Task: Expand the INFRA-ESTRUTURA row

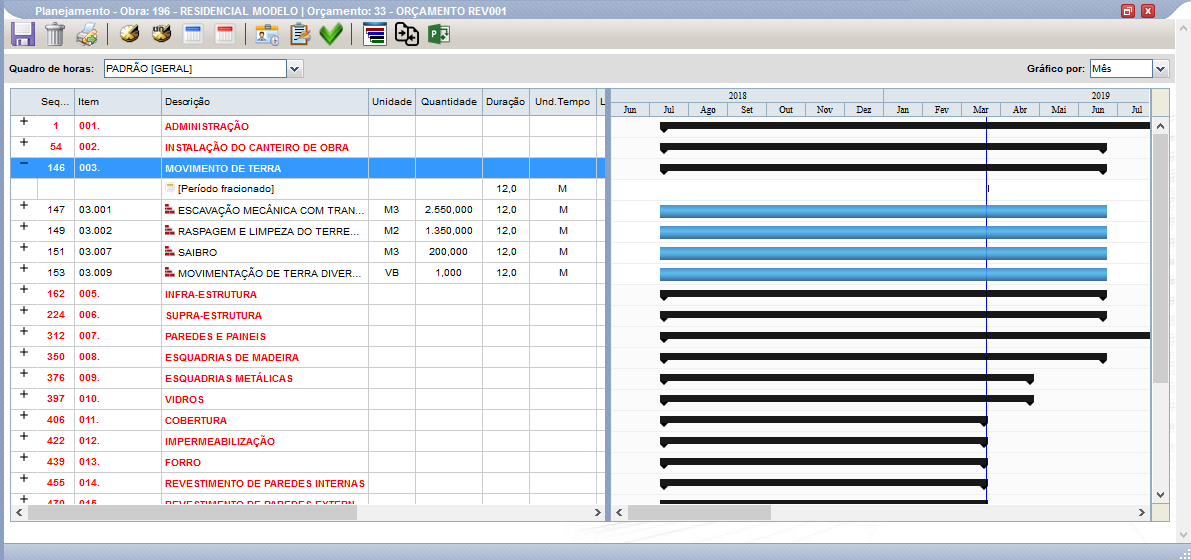Action: (x=24, y=289)
